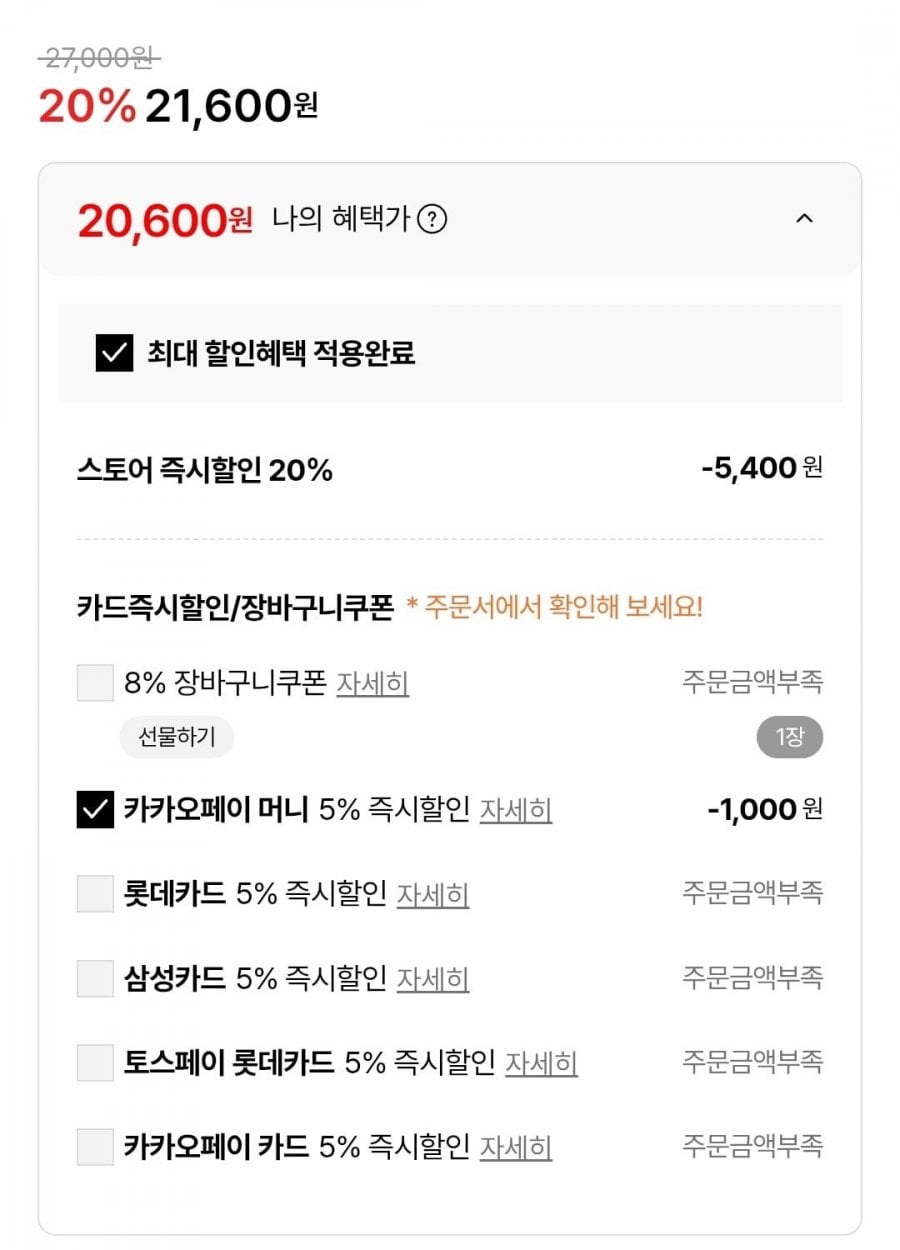Check the 8% 장바구니쿠폰 checkbox
Screen dimensions: 900x1250
pyautogui.click(x=95, y=684)
